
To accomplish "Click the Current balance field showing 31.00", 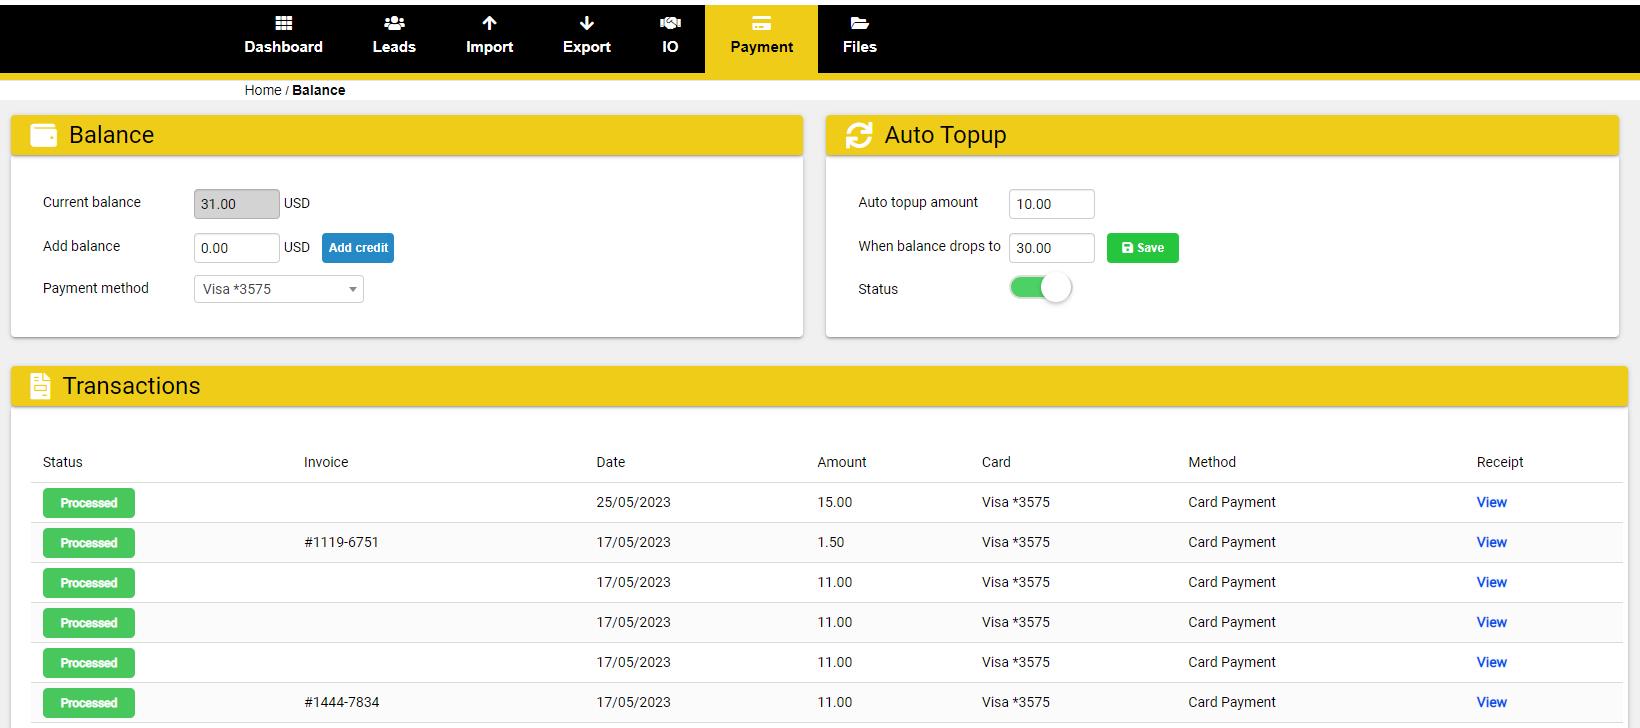I will pyautogui.click(x=237, y=204).
